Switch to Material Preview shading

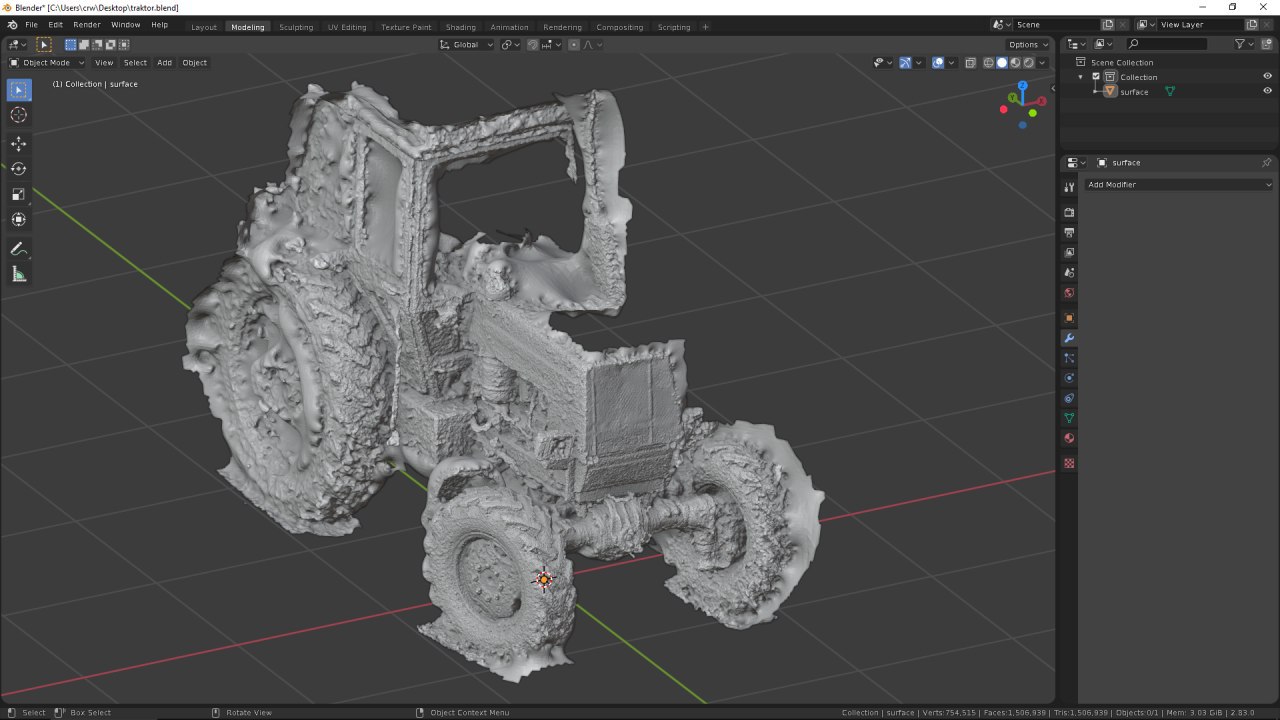tap(1015, 62)
